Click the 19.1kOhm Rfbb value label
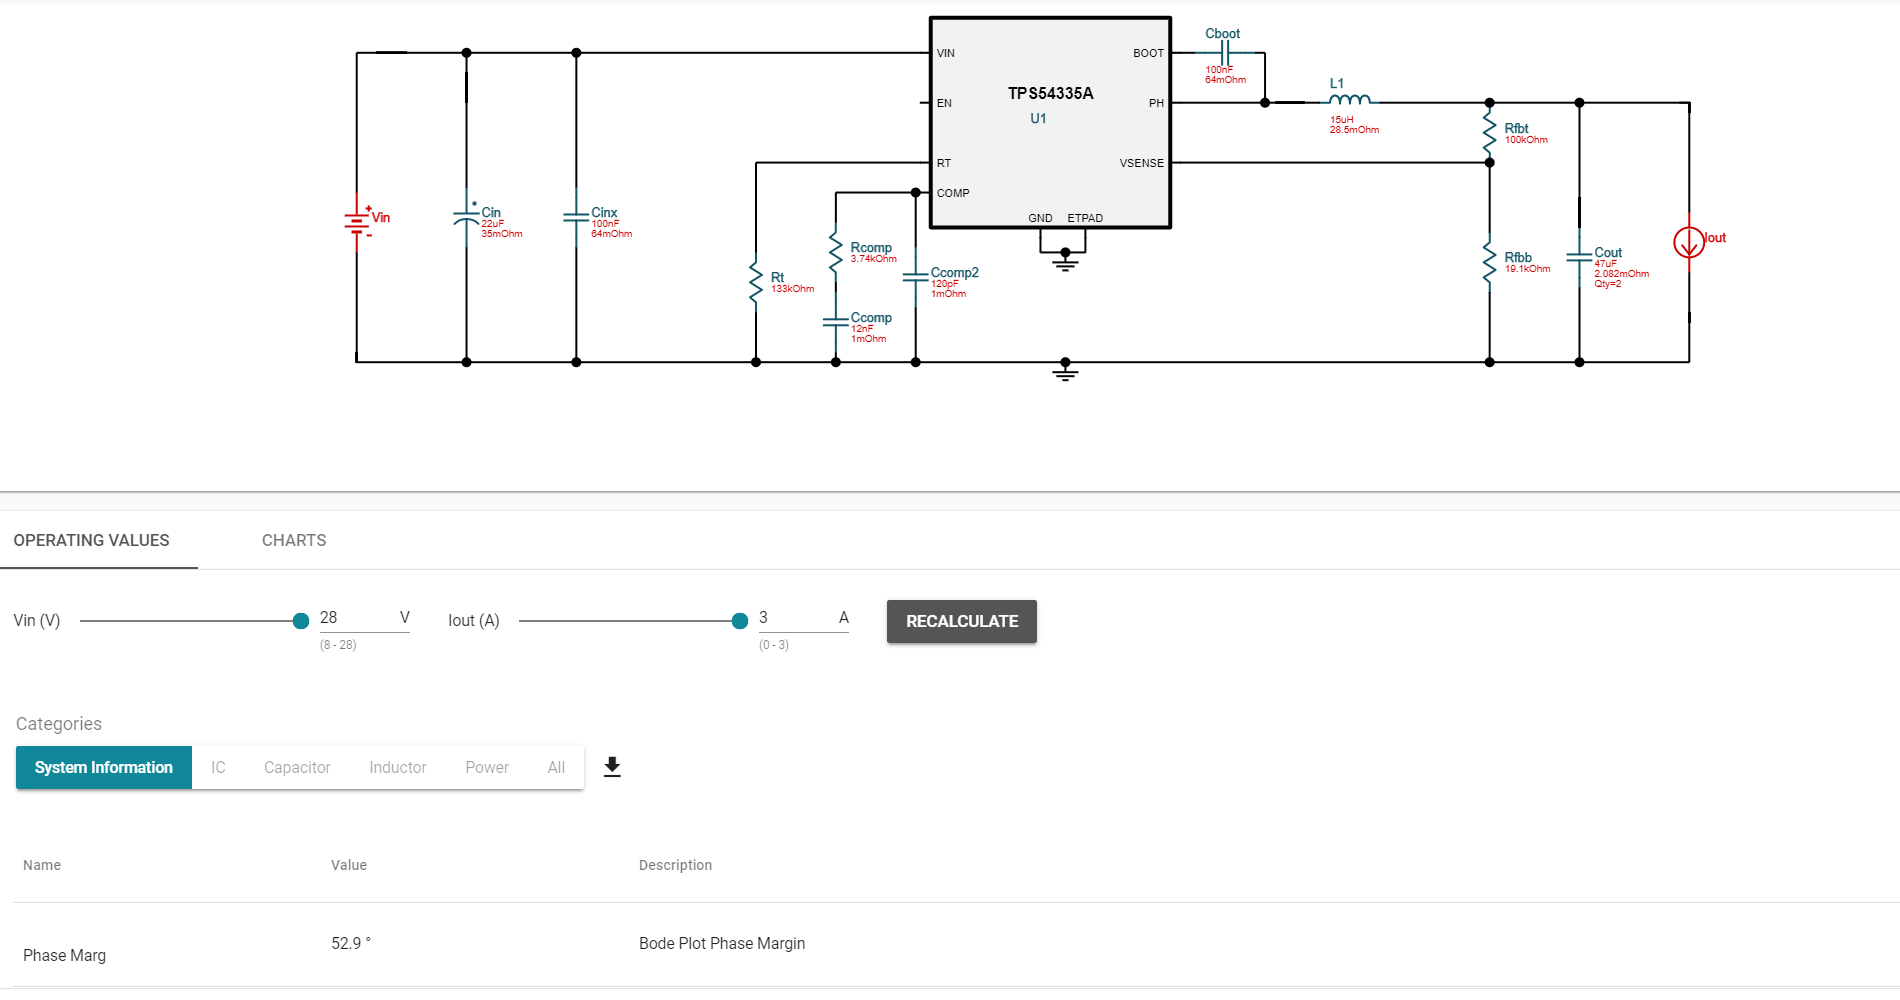The image size is (1900, 1000). point(1528,269)
